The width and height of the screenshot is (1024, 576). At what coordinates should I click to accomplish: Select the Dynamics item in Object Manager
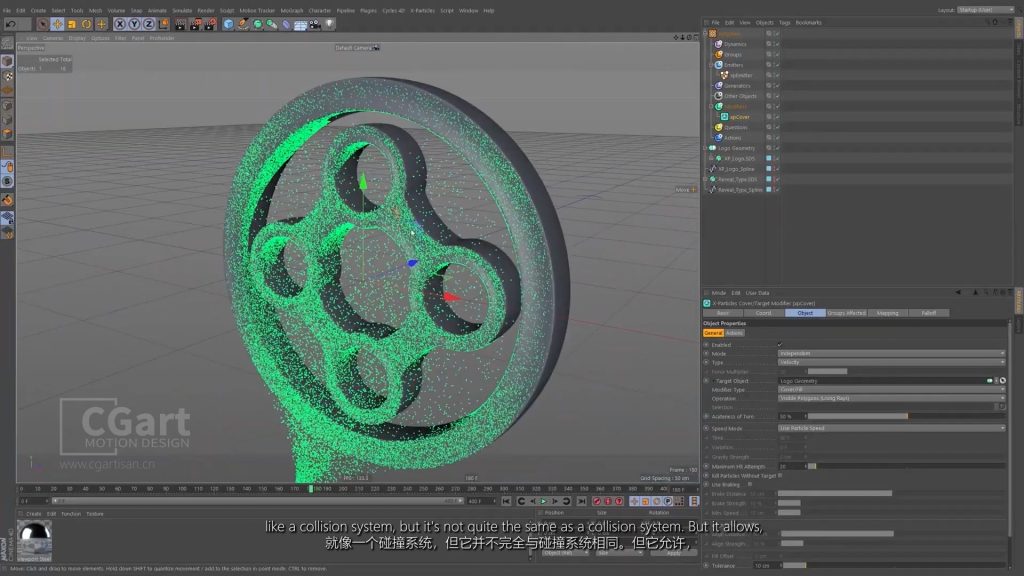(735, 44)
